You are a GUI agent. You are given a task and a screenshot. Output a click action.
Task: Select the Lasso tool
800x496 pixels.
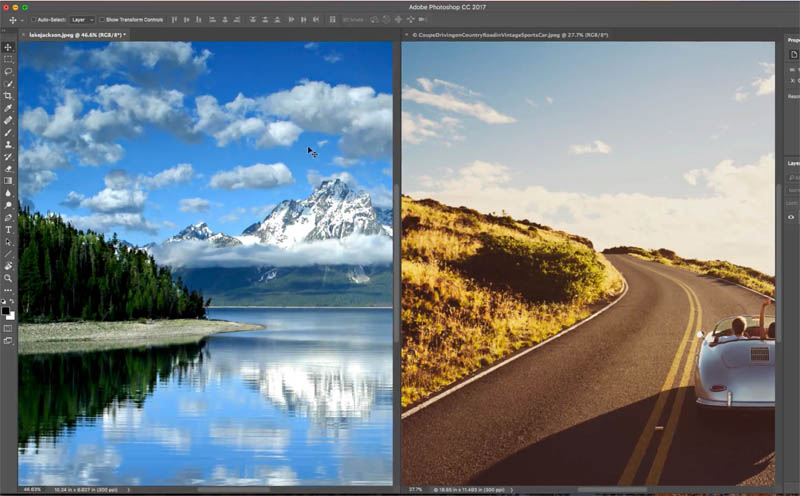pos(8,71)
